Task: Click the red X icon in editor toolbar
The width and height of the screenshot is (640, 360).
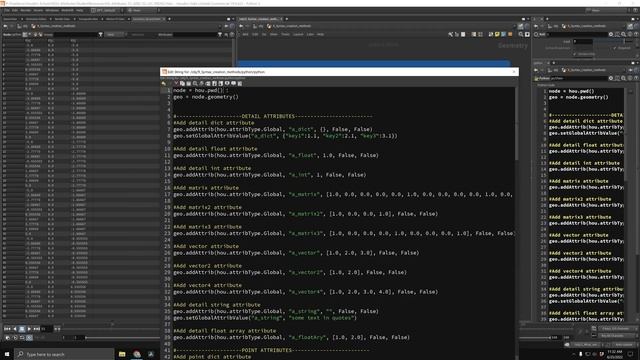Action: point(176,83)
